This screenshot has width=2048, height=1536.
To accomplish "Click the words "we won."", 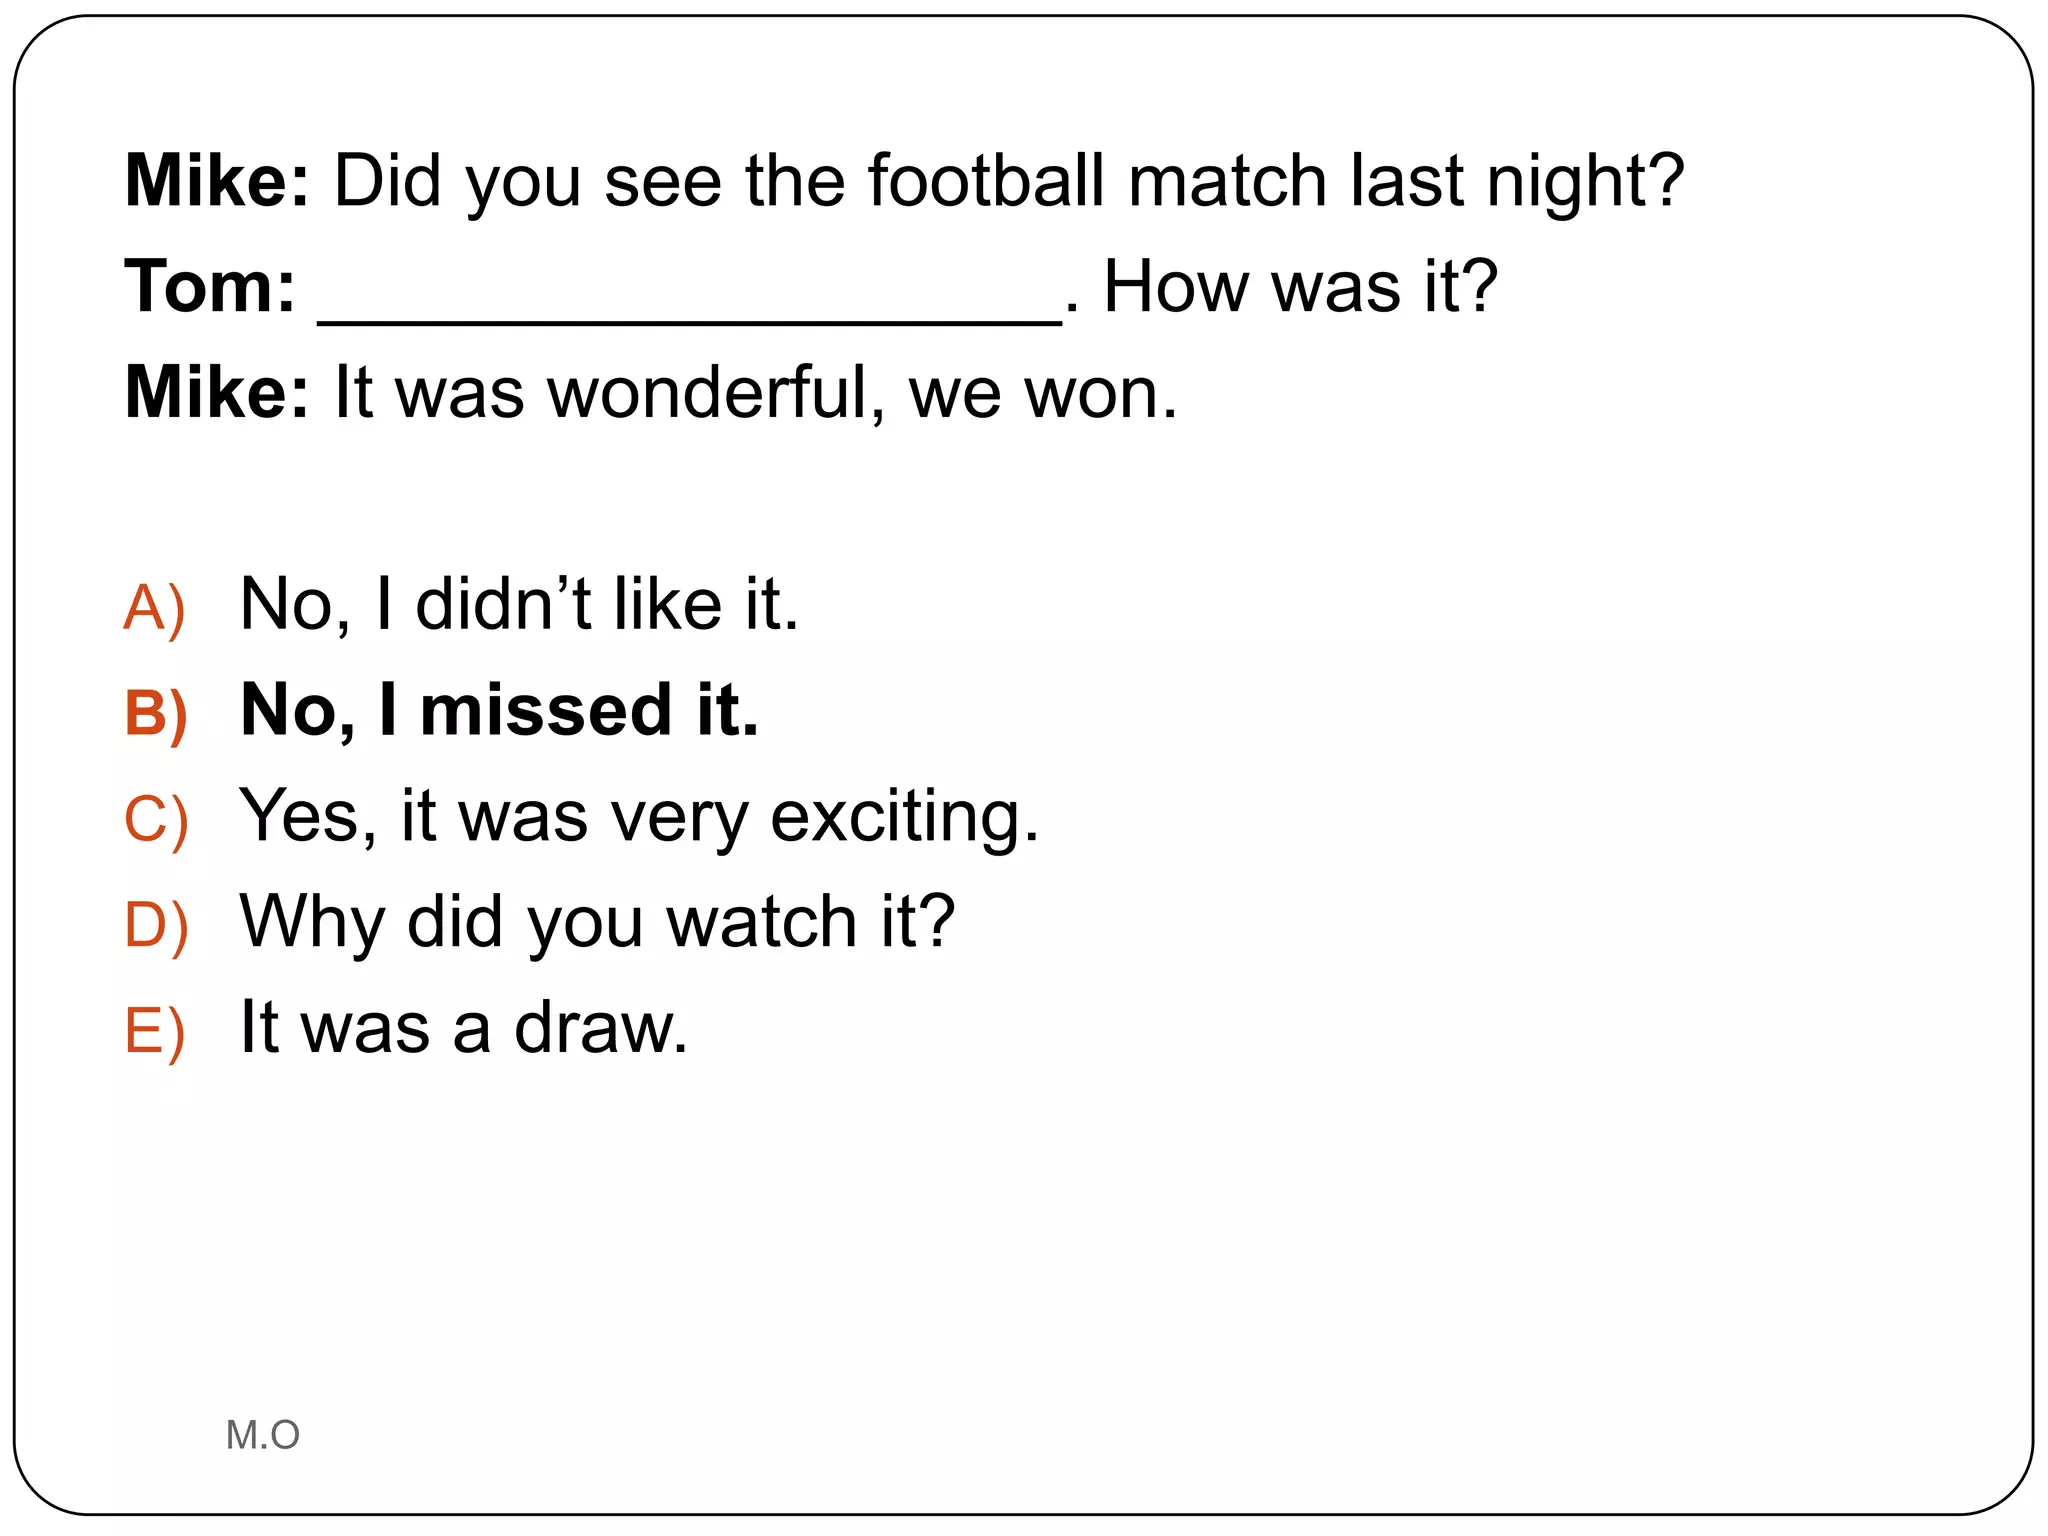I will [1043, 393].
